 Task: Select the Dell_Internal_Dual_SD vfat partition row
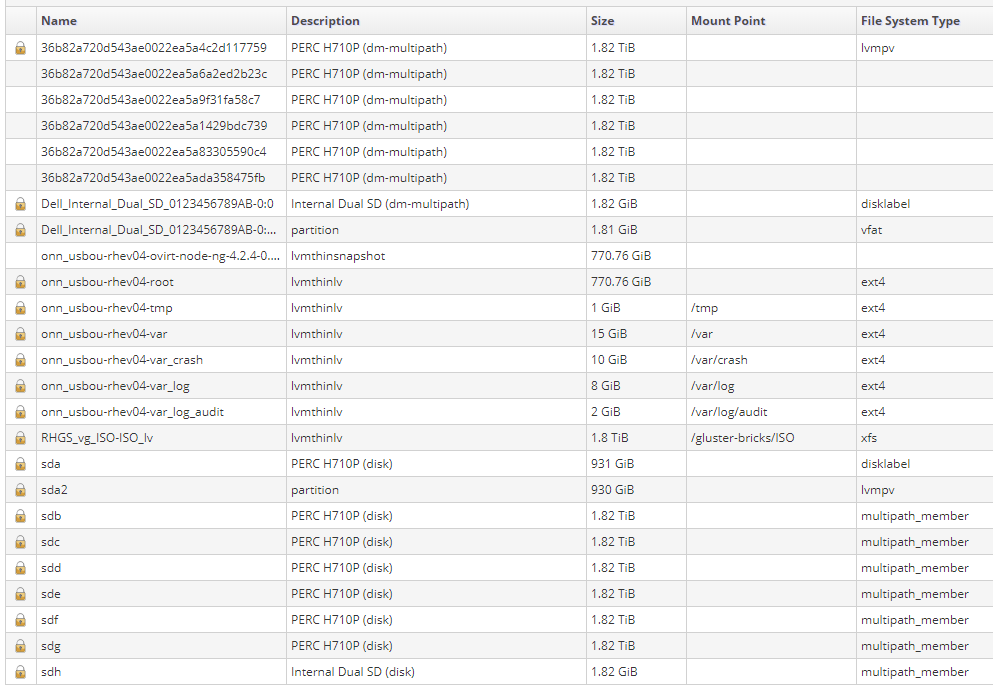157,230
